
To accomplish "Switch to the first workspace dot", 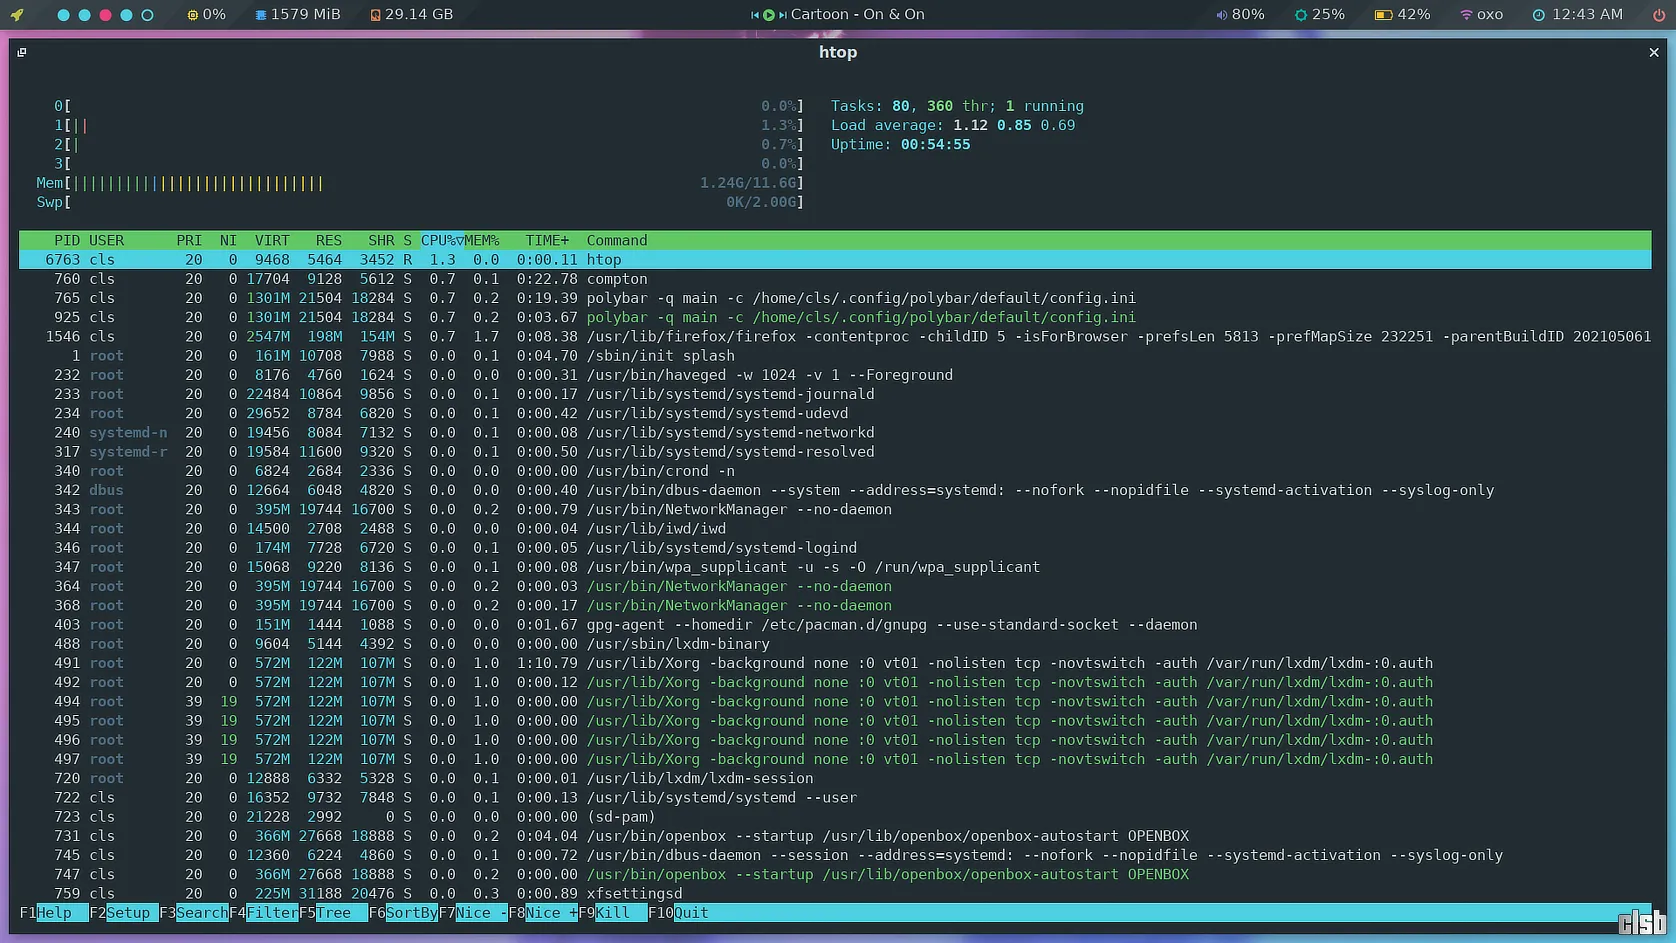I will click(63, 15).
